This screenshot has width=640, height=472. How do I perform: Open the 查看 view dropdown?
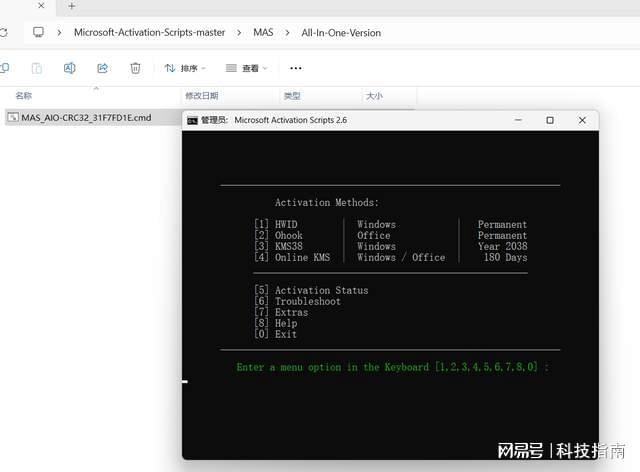click(x=247, y=68)
